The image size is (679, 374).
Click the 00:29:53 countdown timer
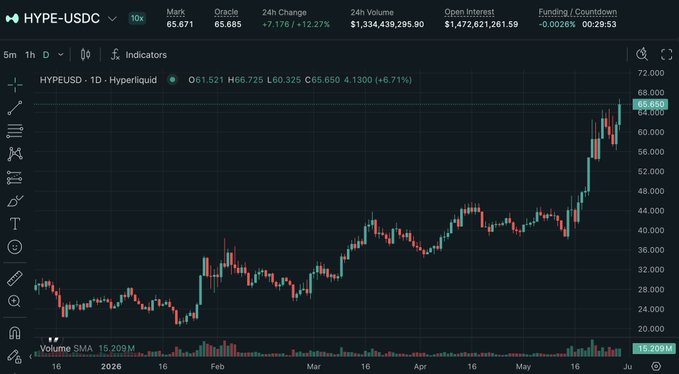(x=599, y=25)
